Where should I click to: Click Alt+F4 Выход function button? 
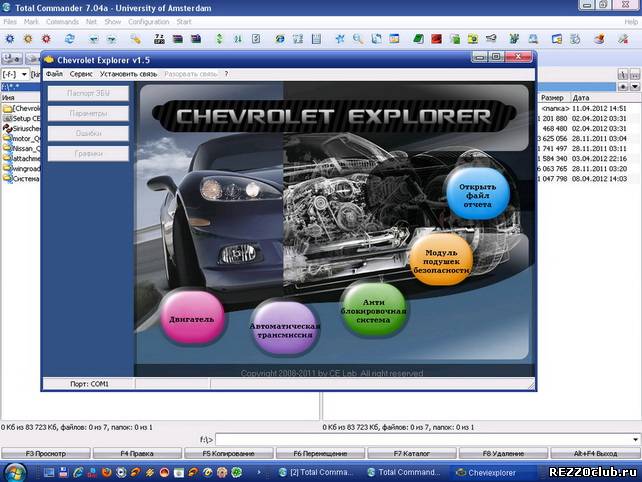pos(595,453)
